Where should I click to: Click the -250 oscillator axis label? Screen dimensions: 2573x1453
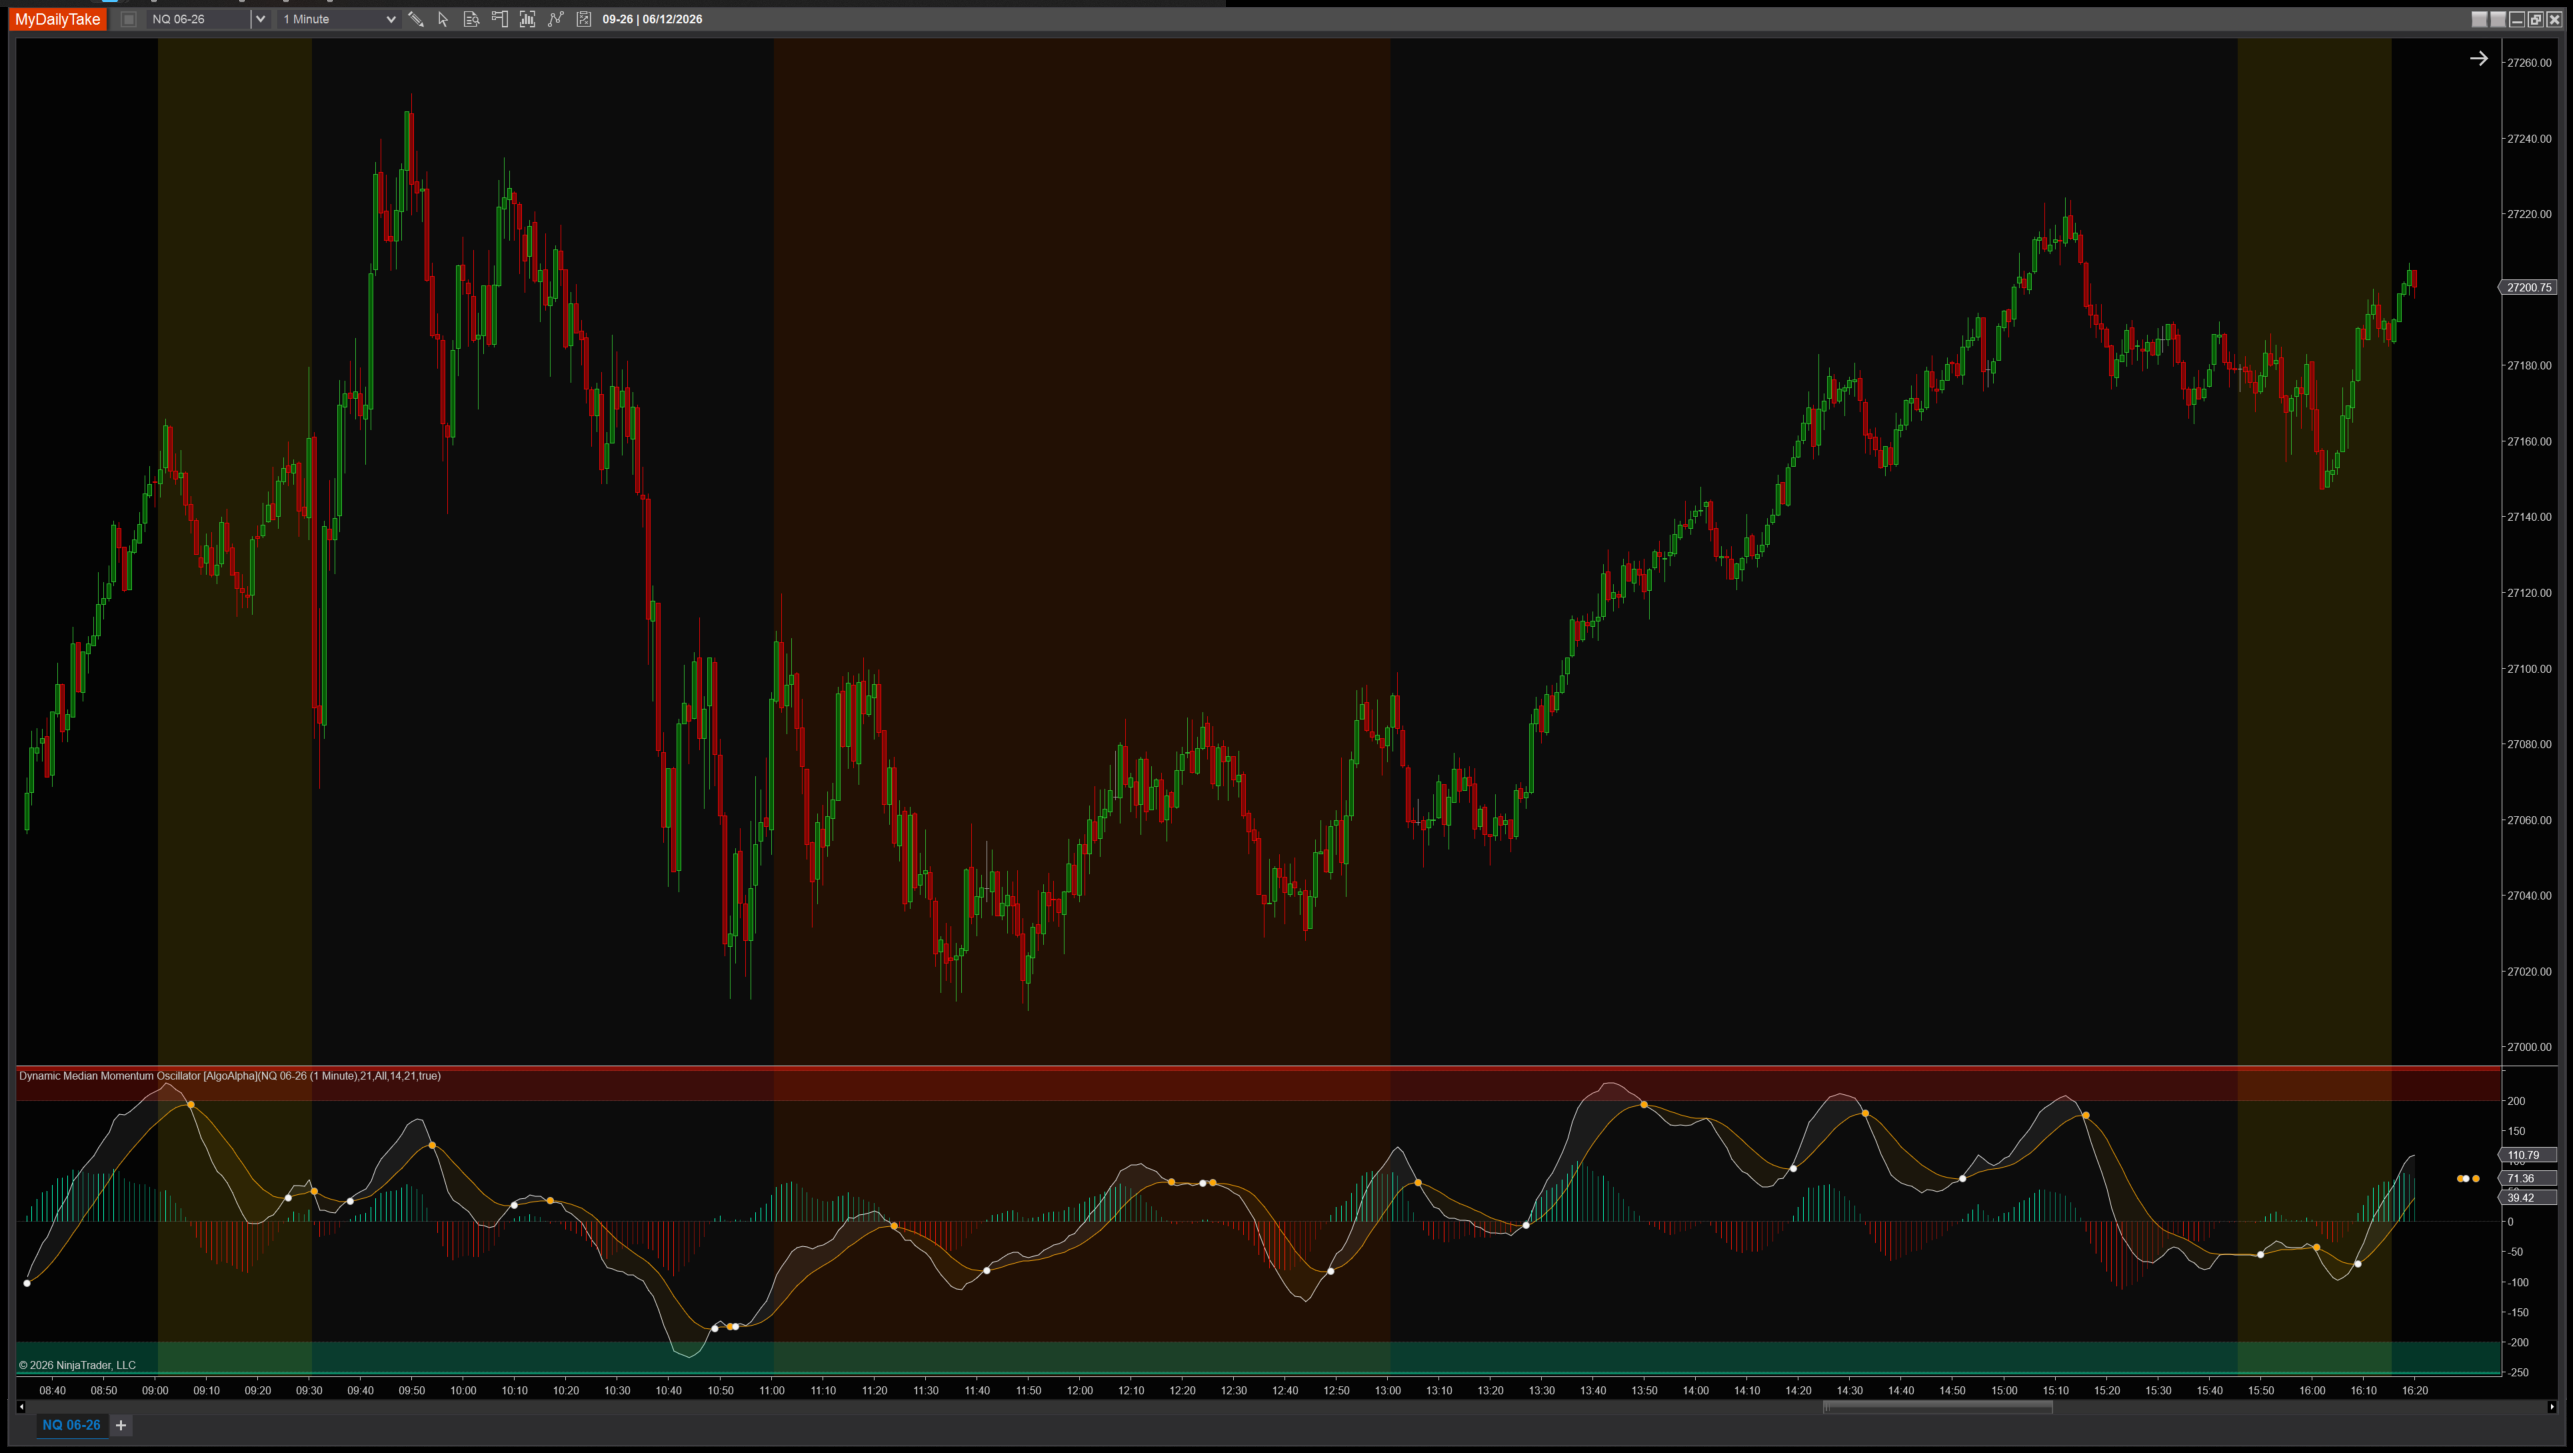[x=2517, y=1373]
